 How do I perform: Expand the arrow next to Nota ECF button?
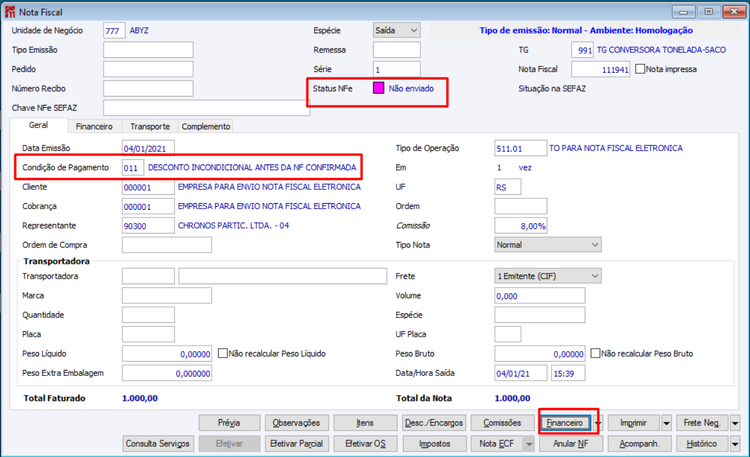529,444
